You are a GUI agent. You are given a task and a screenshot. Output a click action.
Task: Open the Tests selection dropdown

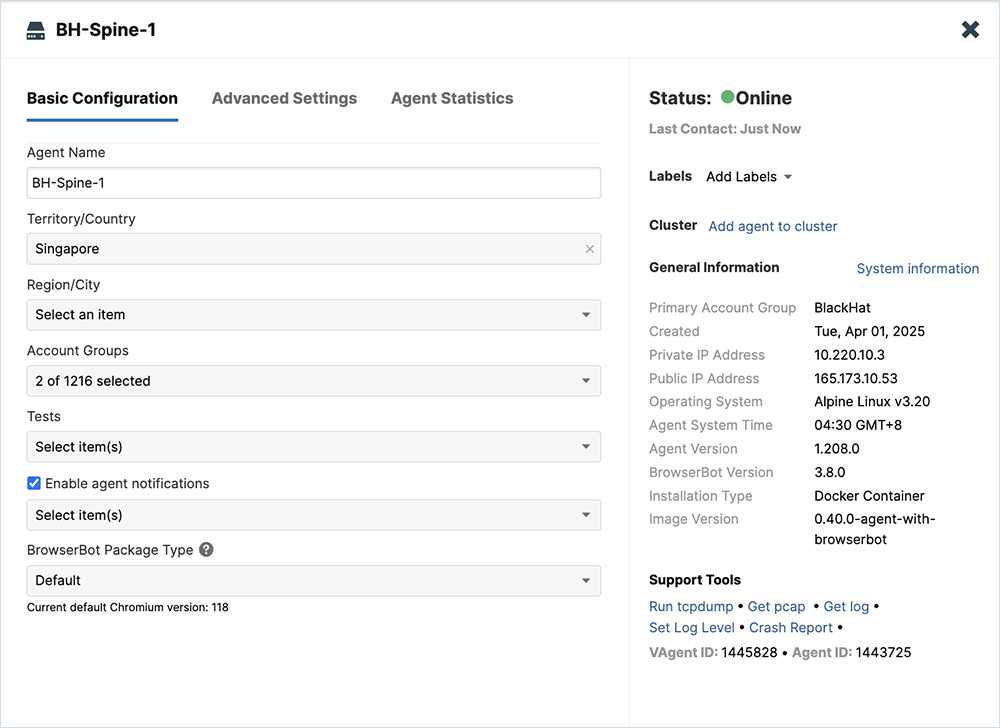313,447
